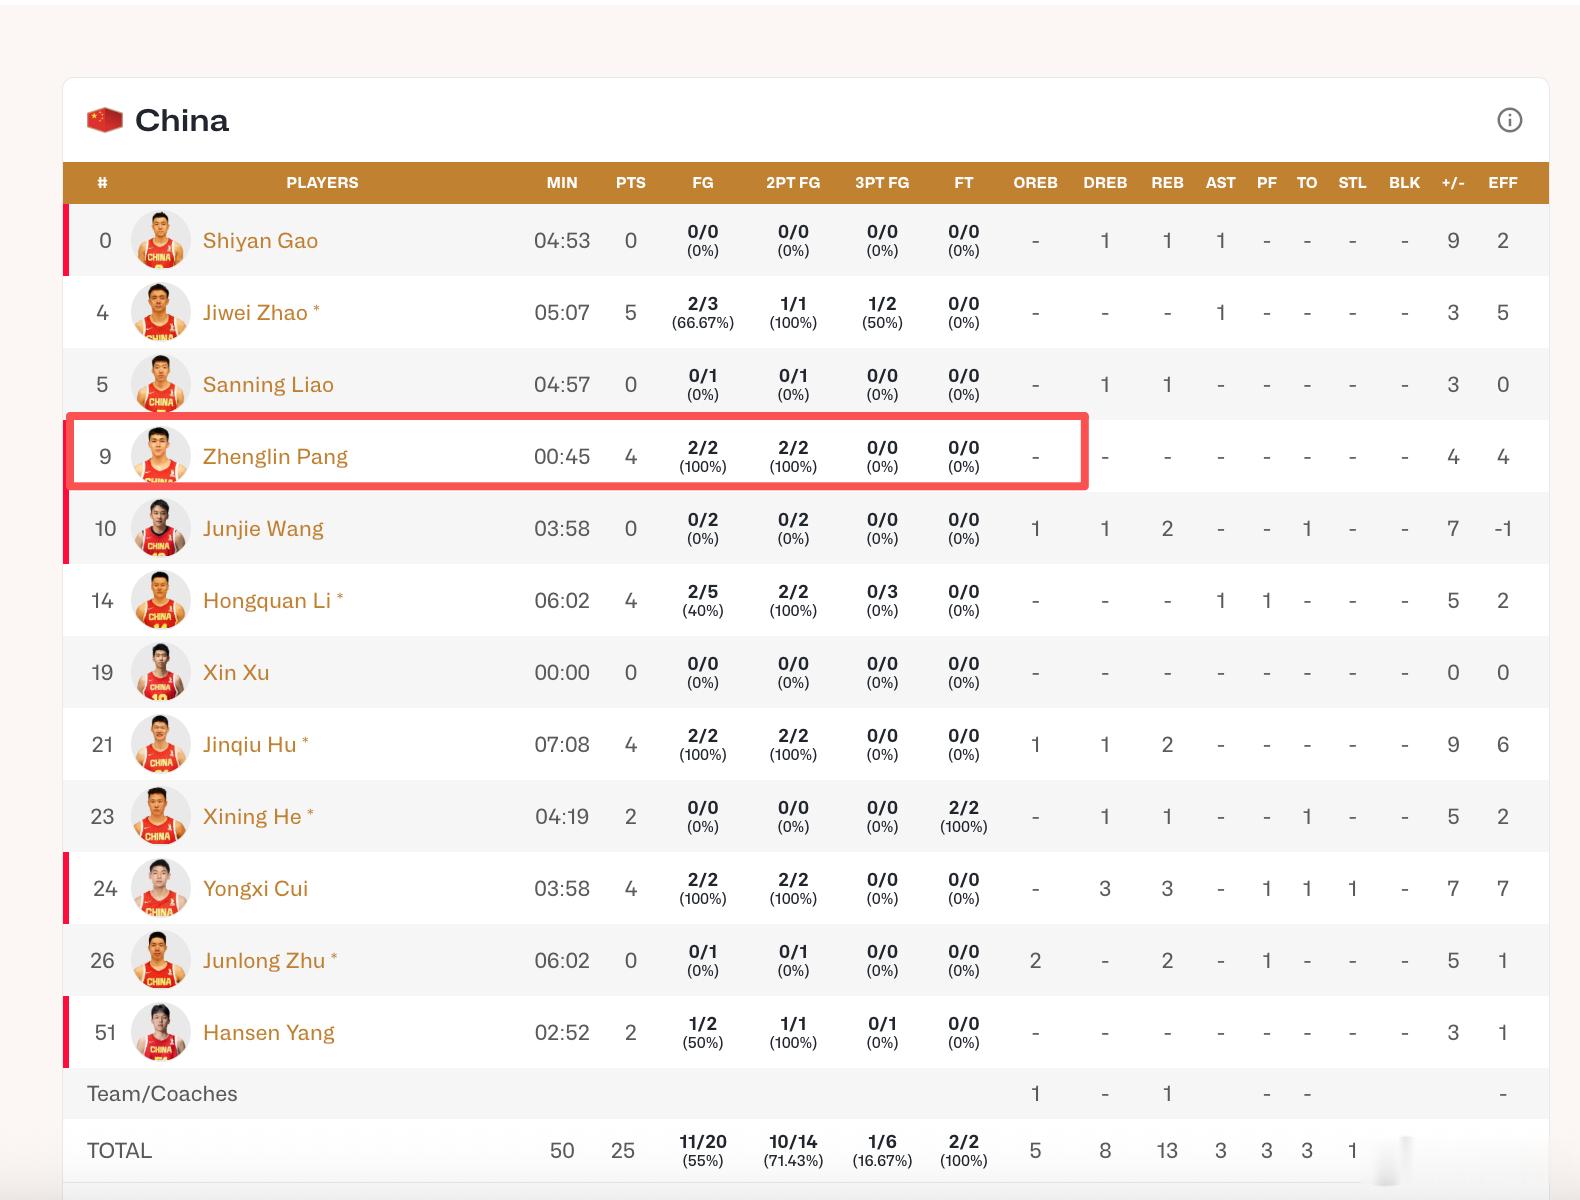This screenshot has width=1580, height=1200.
Task: Open Zhenglin Pang's player photo
Action: point(160,456)
